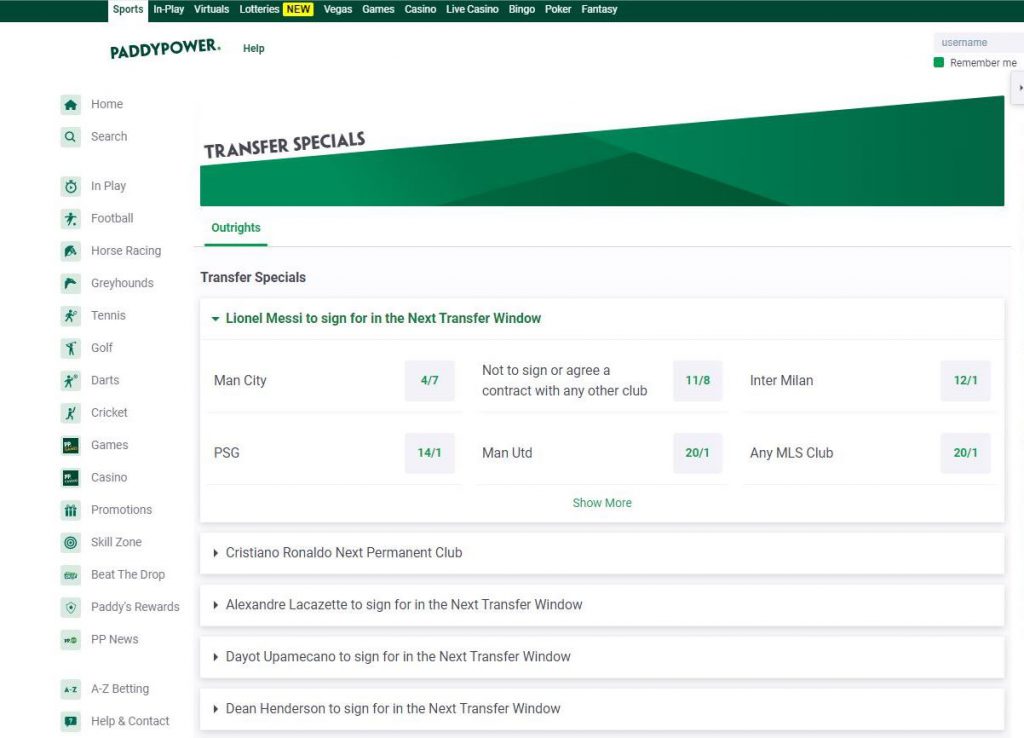Expand the collapsed panel arrow at right edge
The image size is (1024, 738).
1018,88
